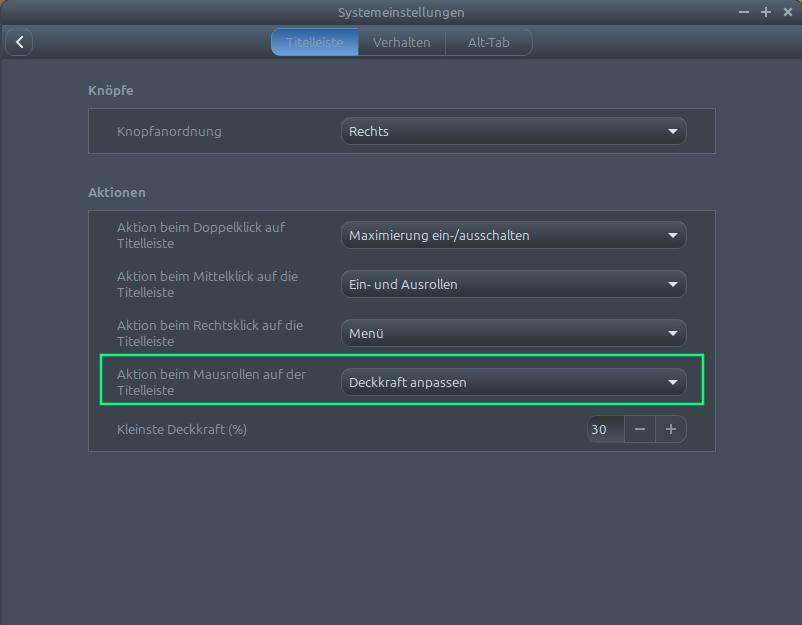The image size is (802, 625).
Task: Increase Kleinste Deckkraft with the plus button
Action: [672, 429]
